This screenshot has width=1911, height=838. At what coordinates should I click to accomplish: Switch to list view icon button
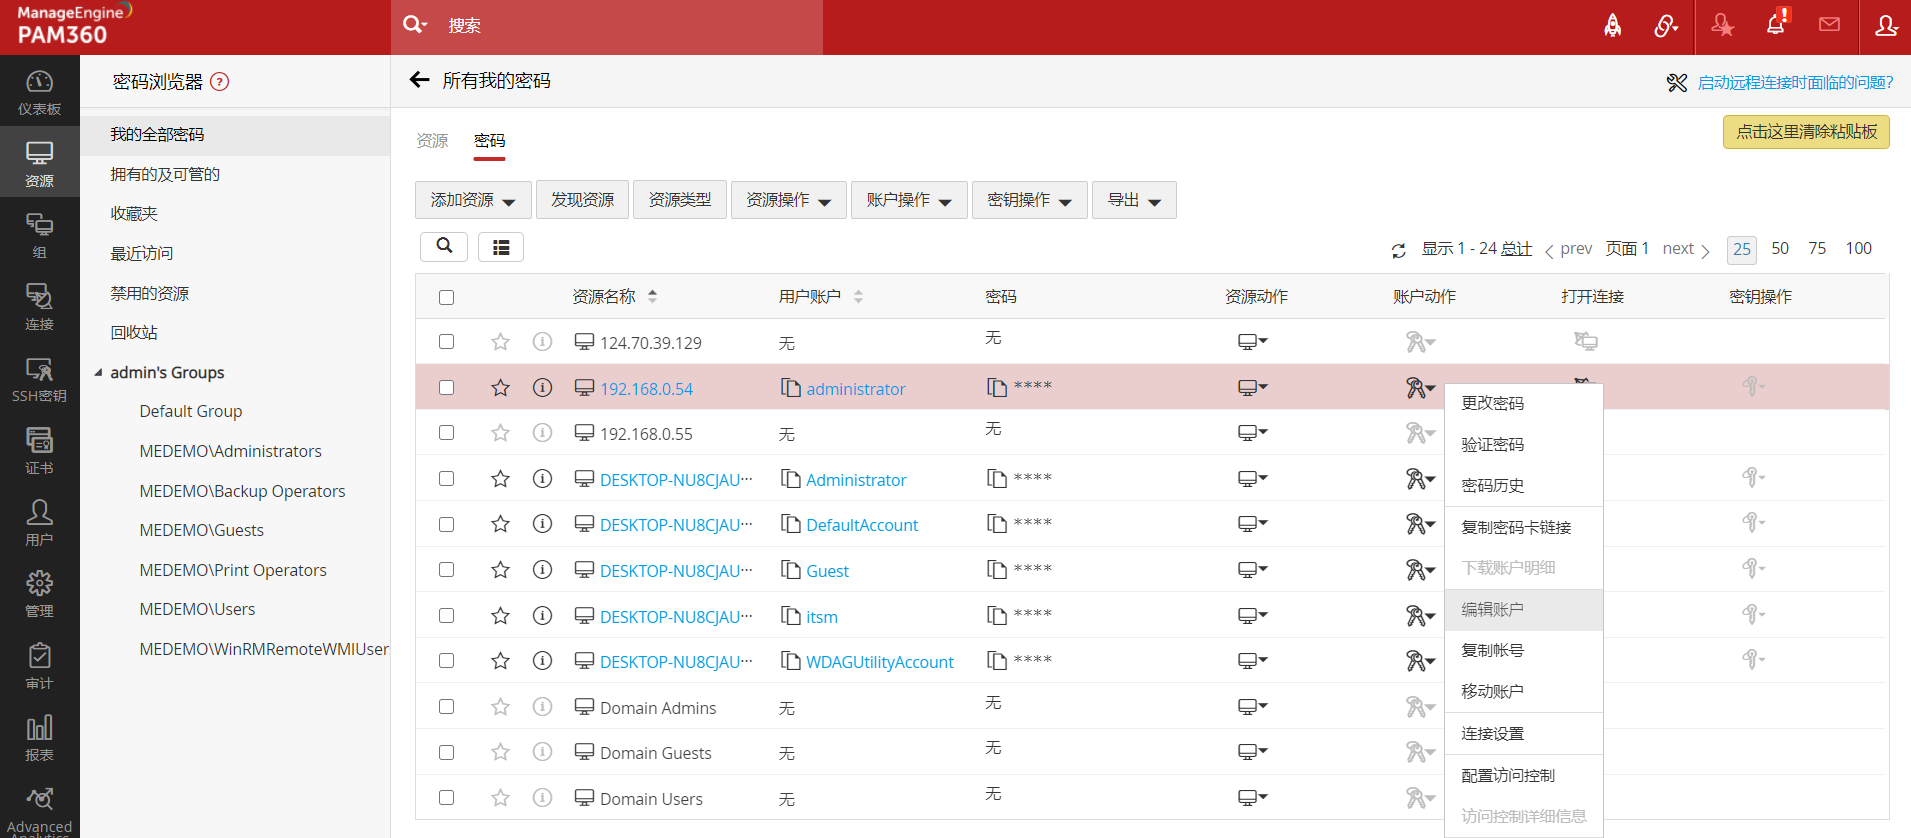pos(500,247)
